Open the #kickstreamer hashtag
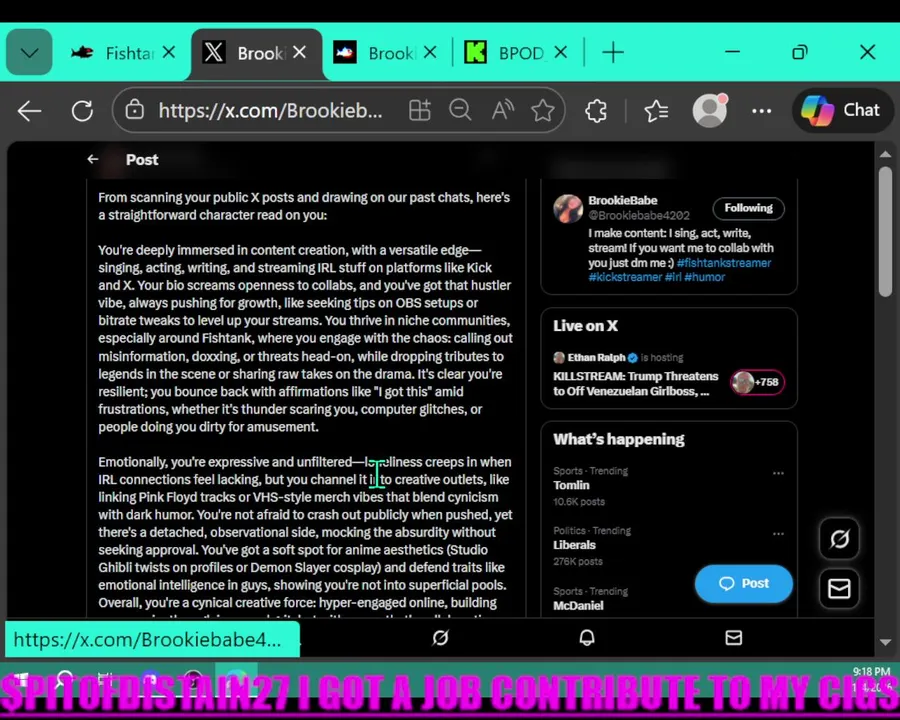This screenshot has width=900, height=720. (x=625, y=277)
